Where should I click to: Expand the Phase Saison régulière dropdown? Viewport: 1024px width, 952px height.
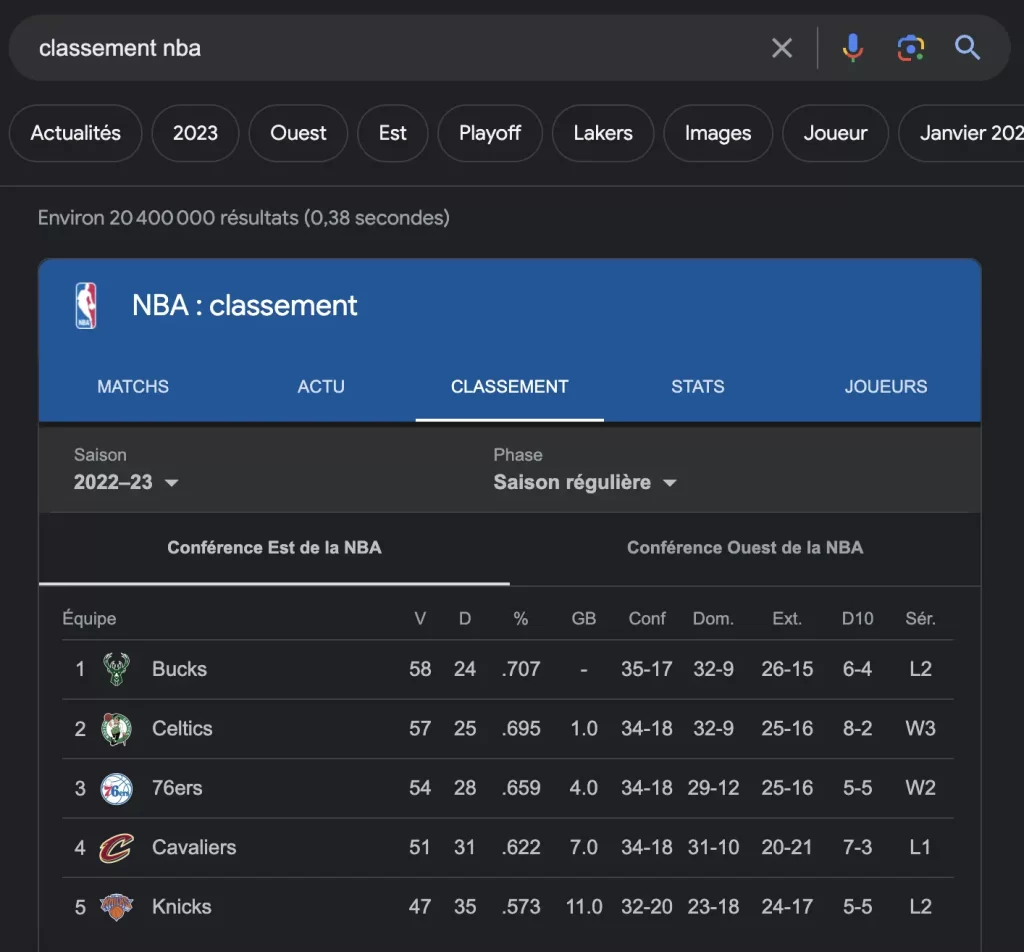point(585,482)
